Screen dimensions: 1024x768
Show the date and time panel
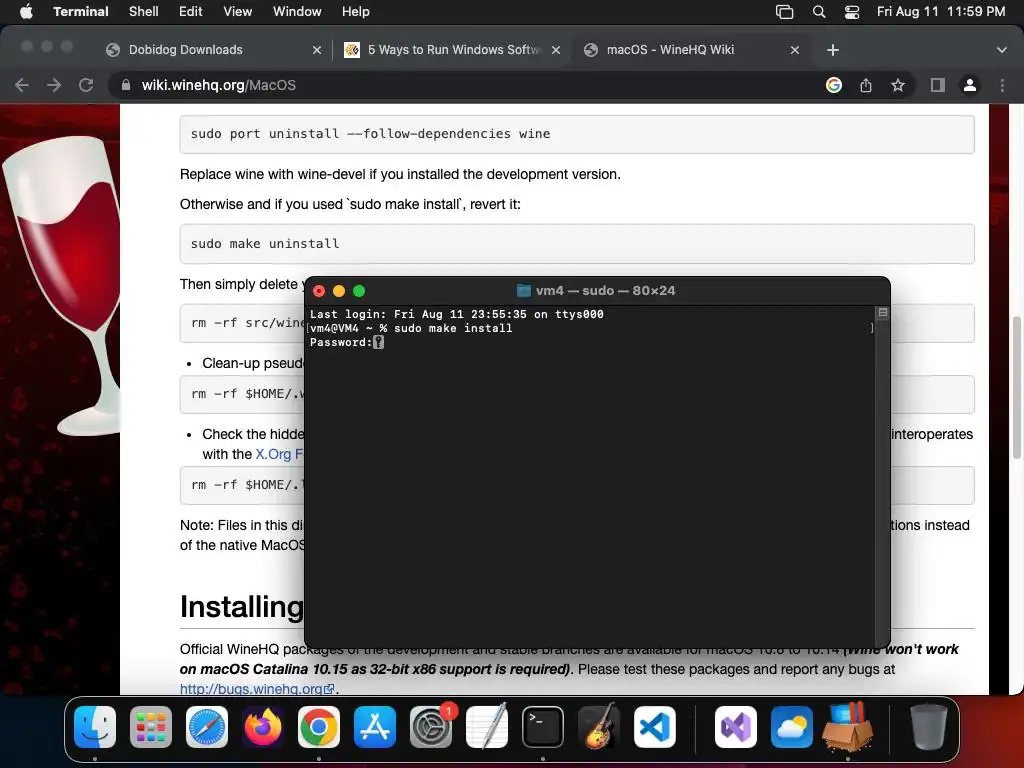click(x=940, y=12)
